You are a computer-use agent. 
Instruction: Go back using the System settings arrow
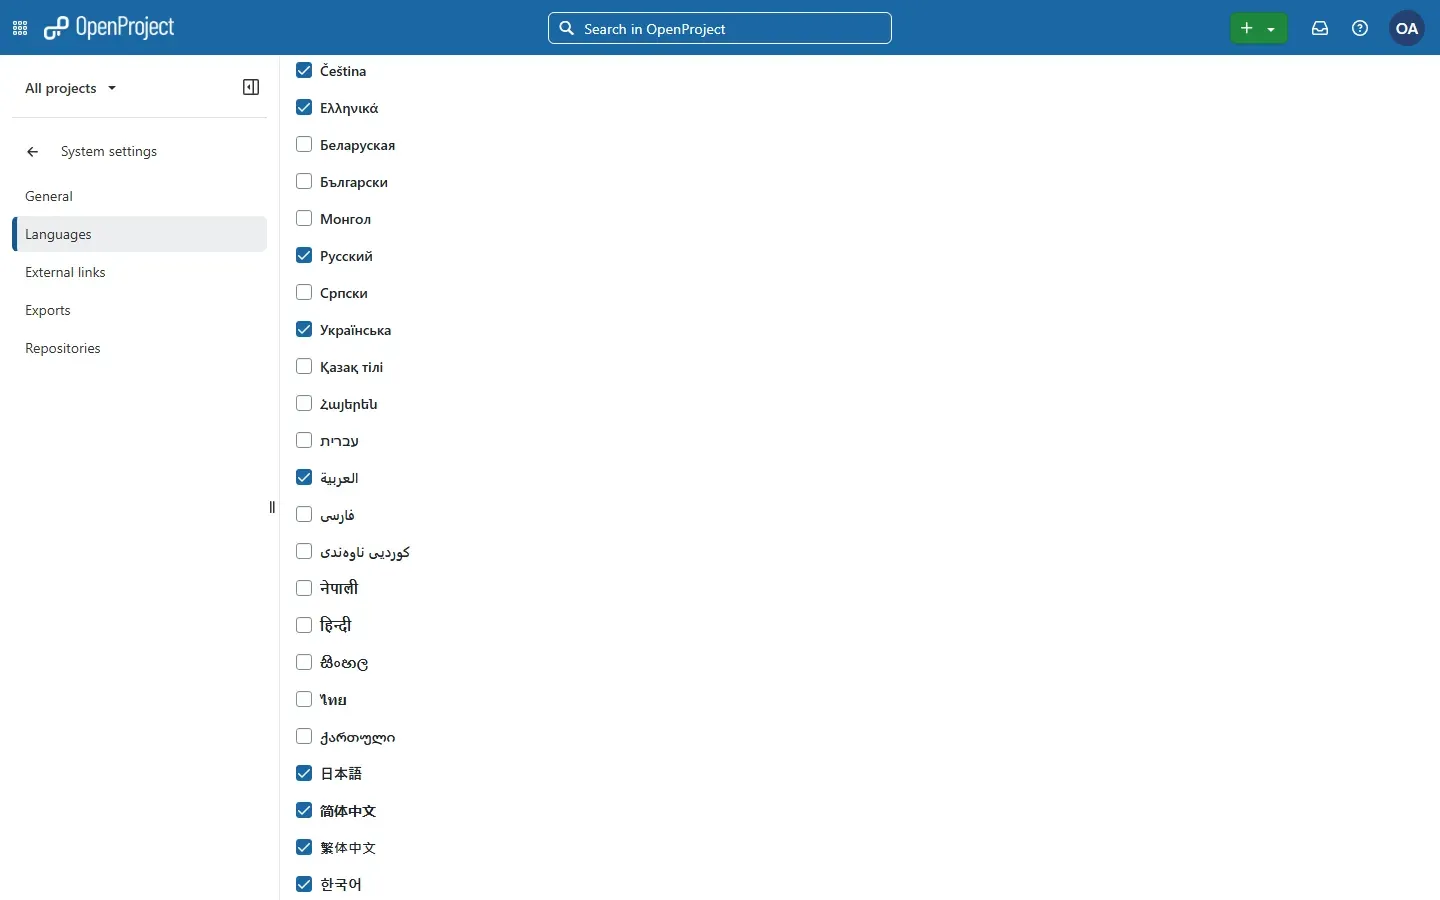pos(33,152)
